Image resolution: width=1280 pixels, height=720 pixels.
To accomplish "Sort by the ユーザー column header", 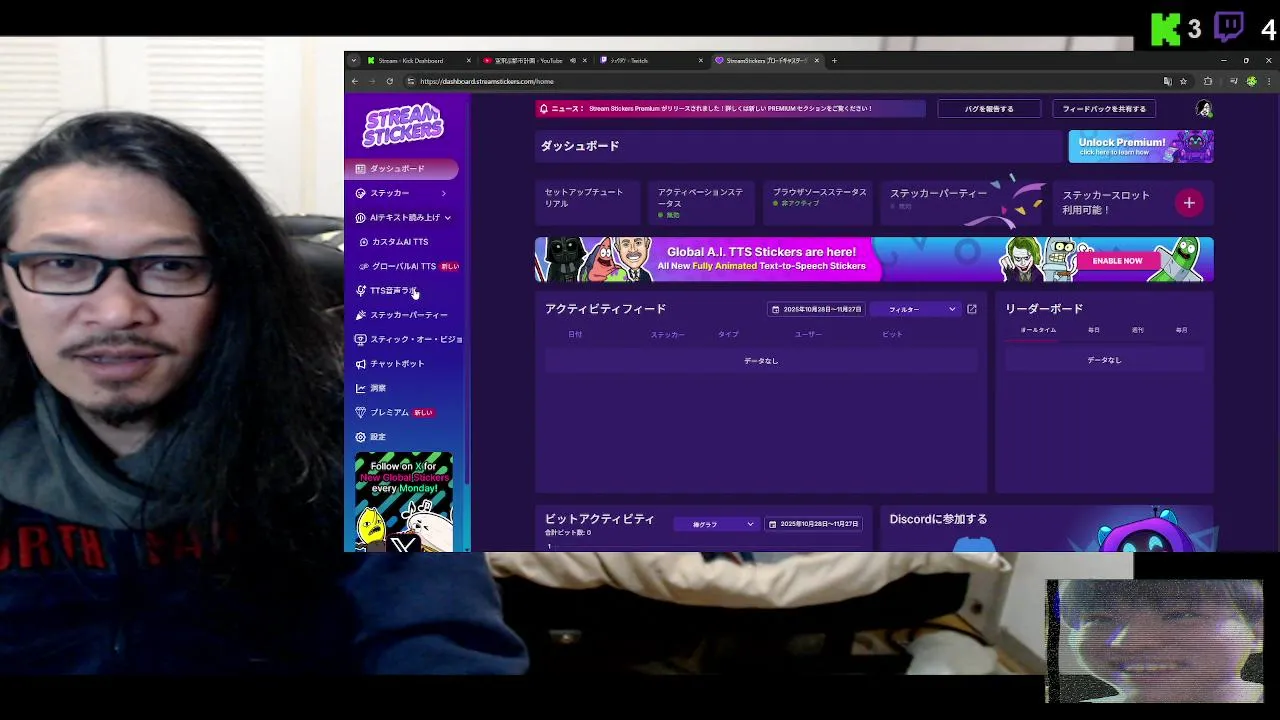I will click(x=808, y=334).
